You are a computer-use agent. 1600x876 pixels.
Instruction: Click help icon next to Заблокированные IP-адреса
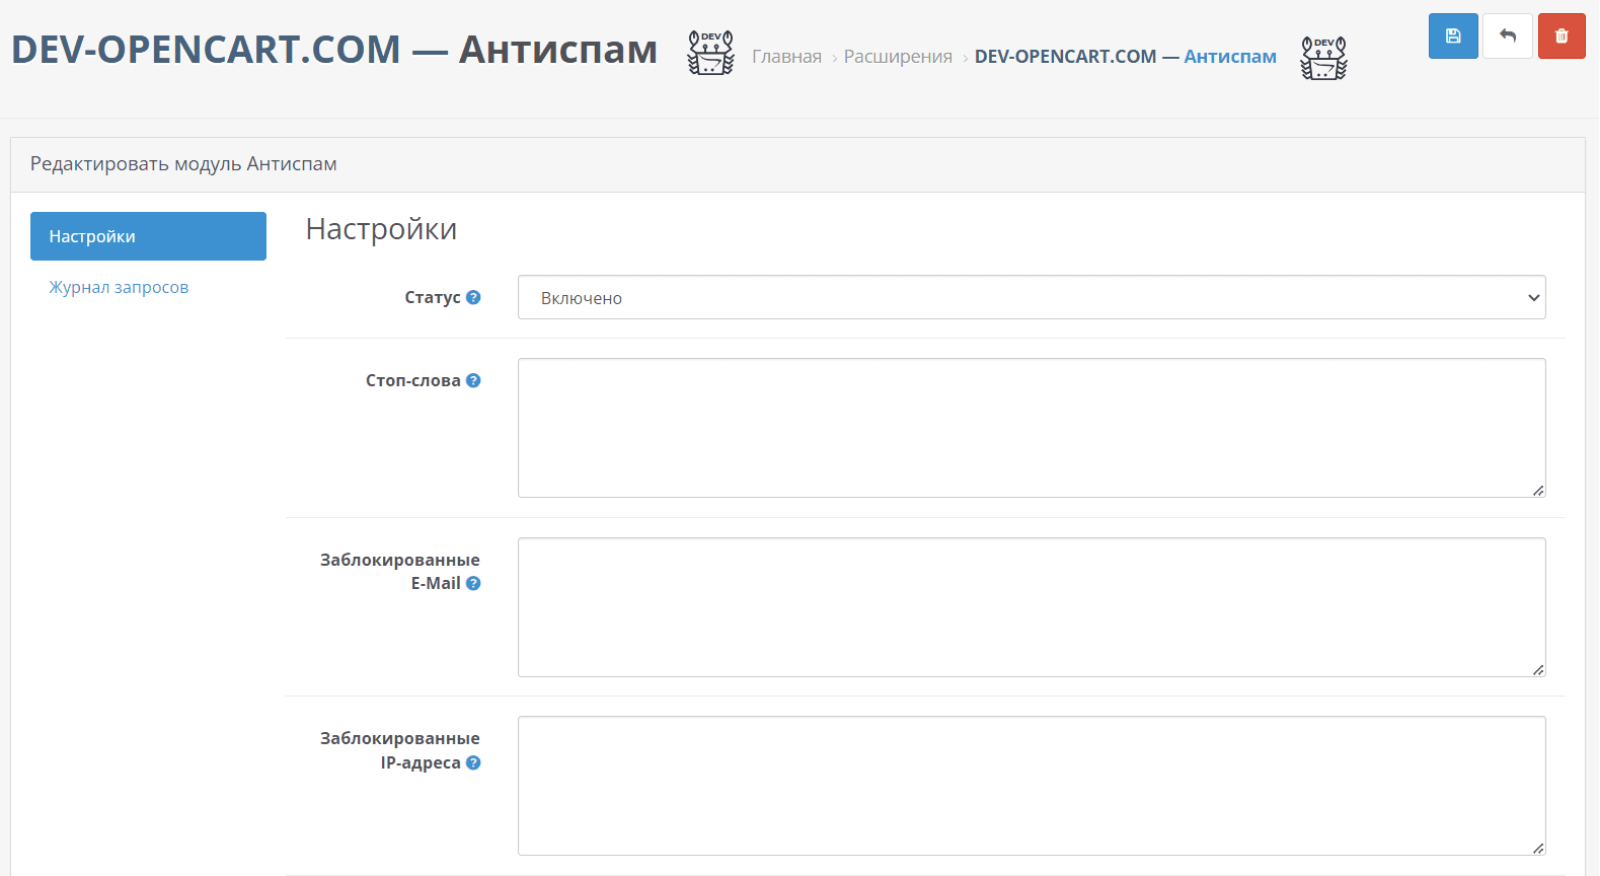474,762
